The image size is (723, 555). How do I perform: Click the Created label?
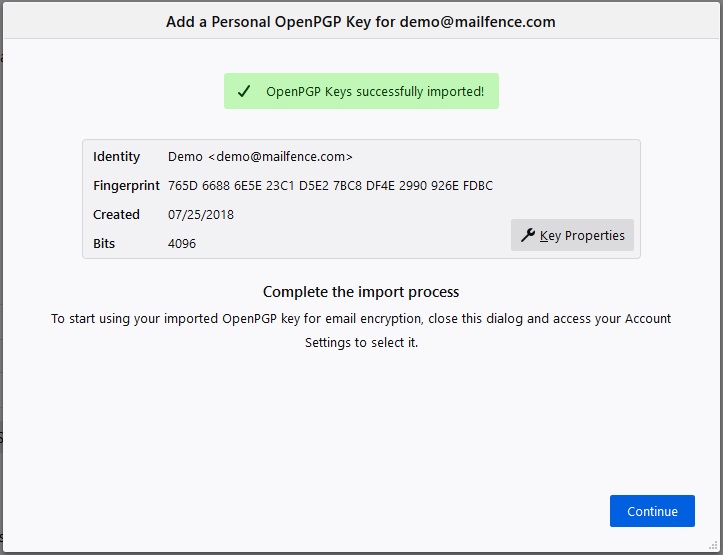[116, 214]
